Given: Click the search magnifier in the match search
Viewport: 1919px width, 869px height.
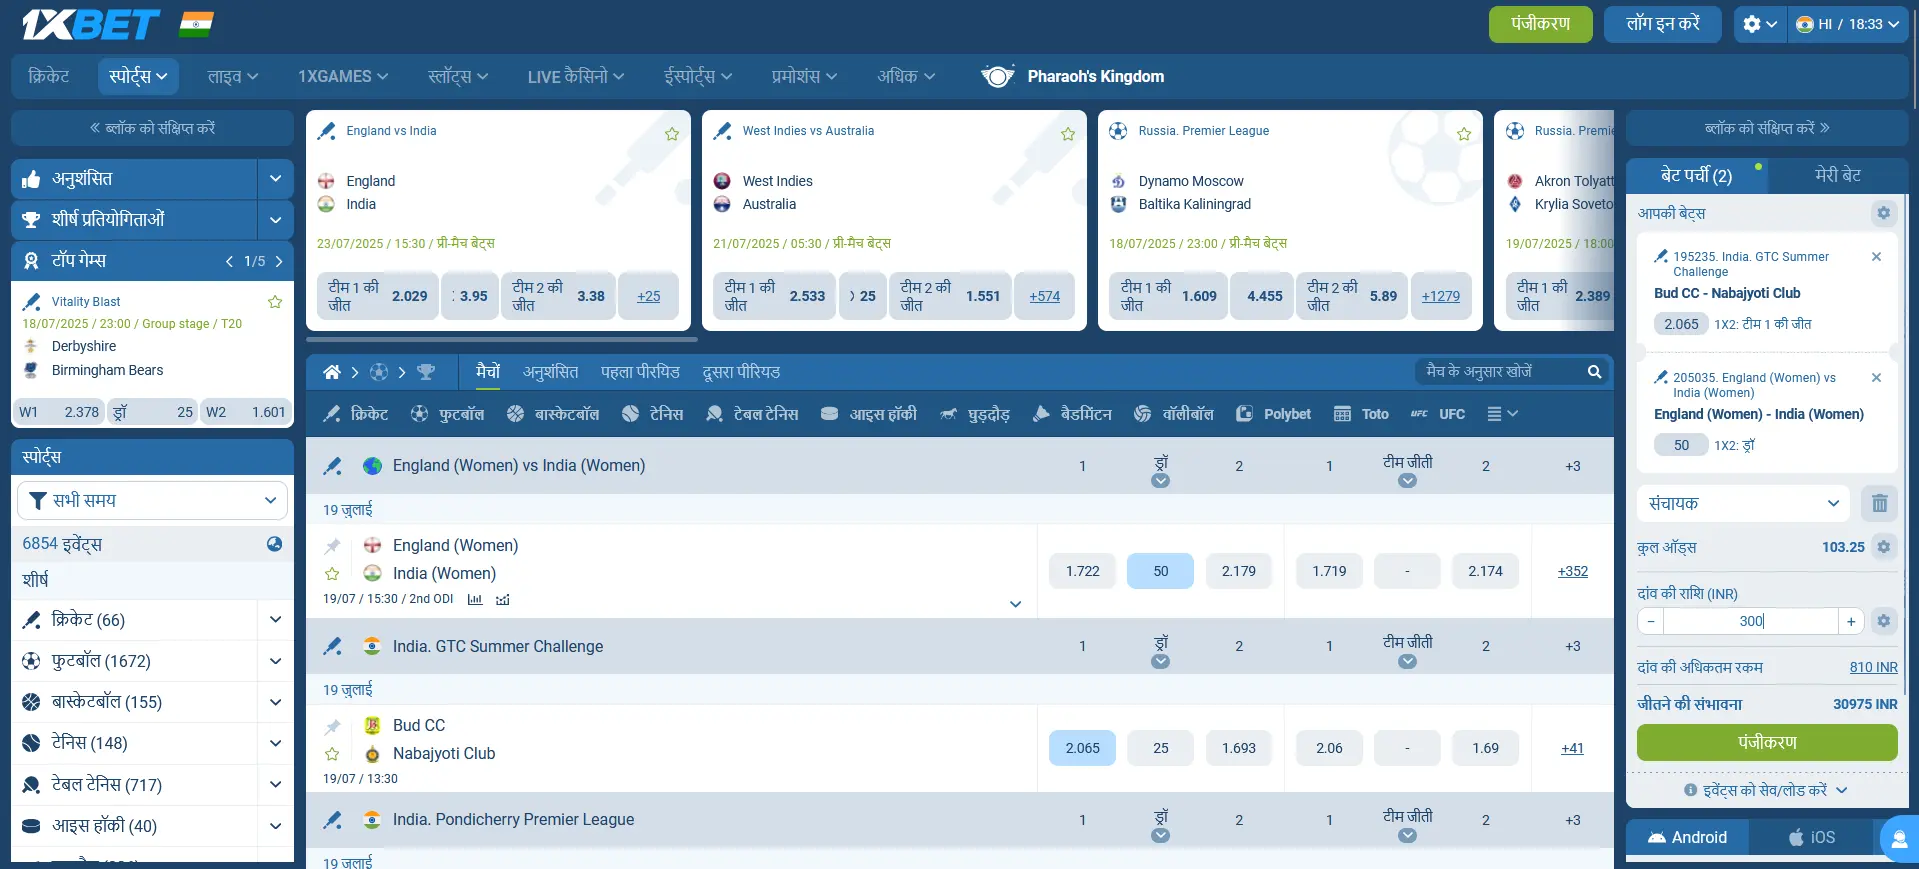Looking at the screenshot, I should pyautogui.click(x=1594, y=372).
